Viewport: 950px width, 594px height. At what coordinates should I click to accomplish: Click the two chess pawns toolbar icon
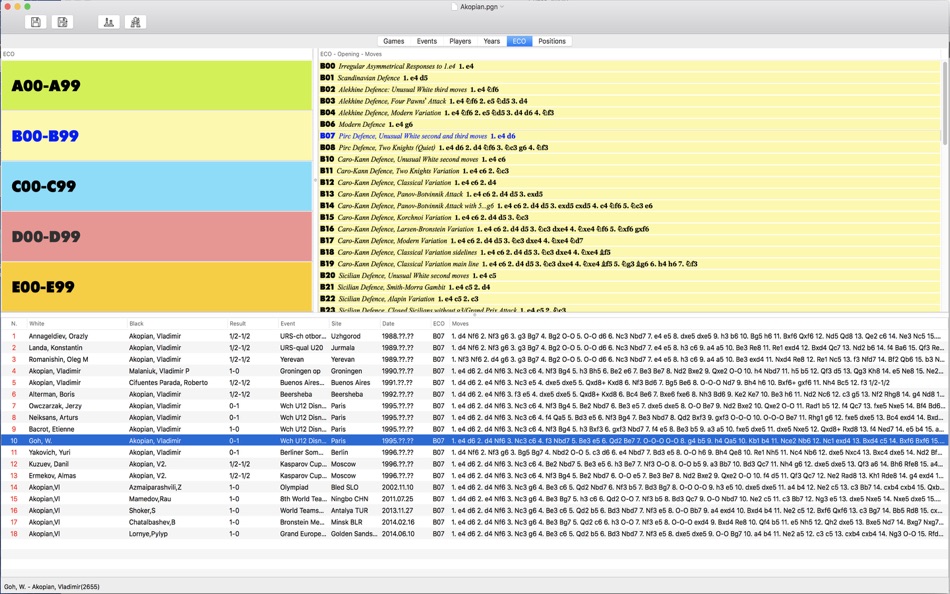(x=108, y=22)
